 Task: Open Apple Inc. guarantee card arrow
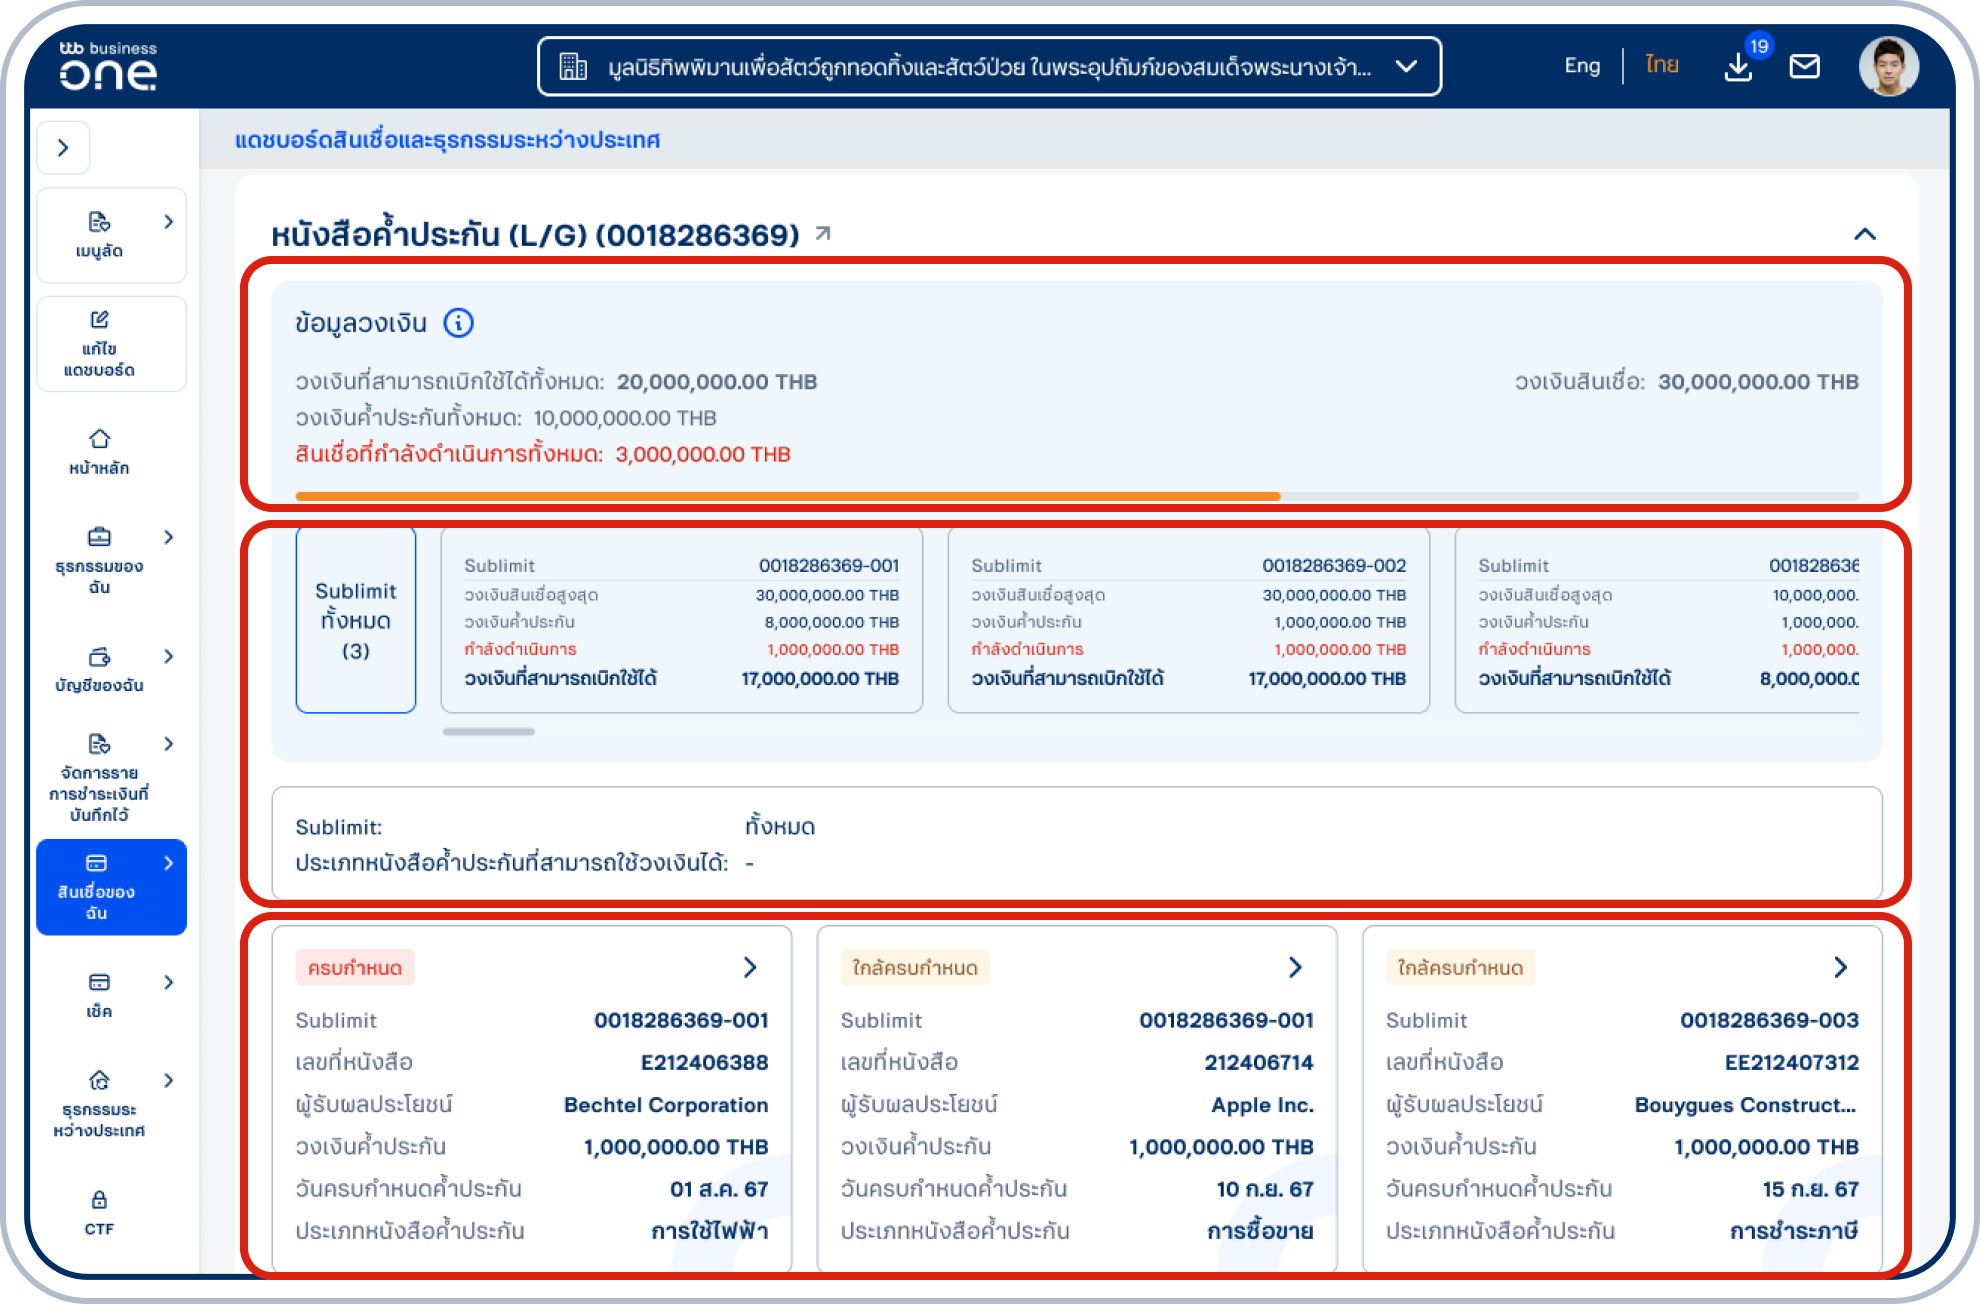(x=1295, y=967)
